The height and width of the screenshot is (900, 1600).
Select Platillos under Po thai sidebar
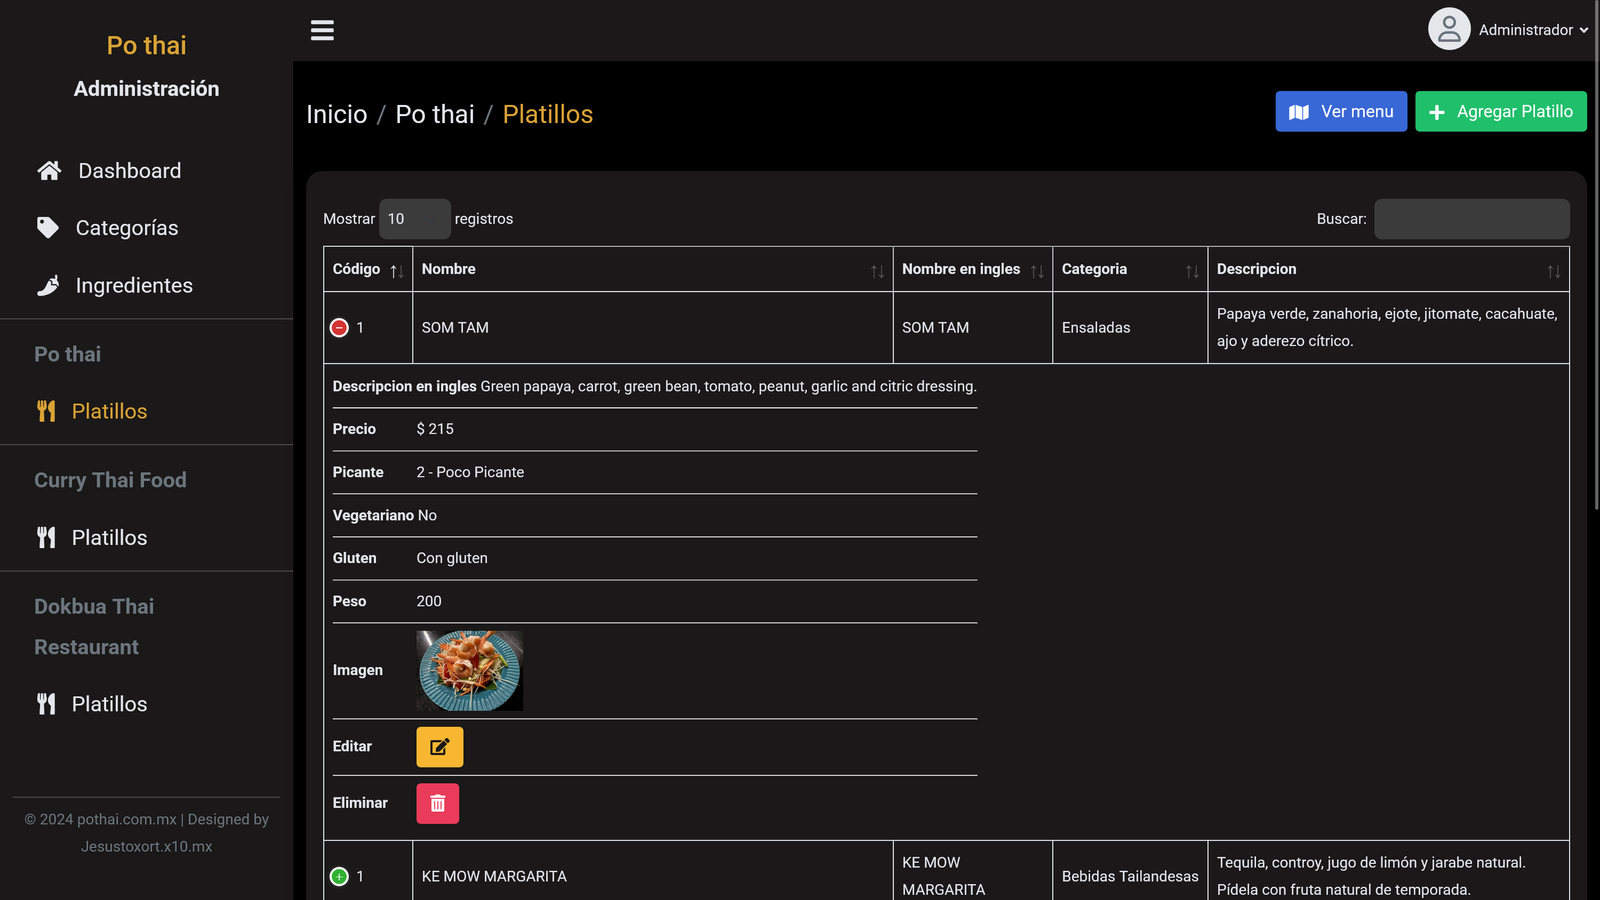point(109,411)
